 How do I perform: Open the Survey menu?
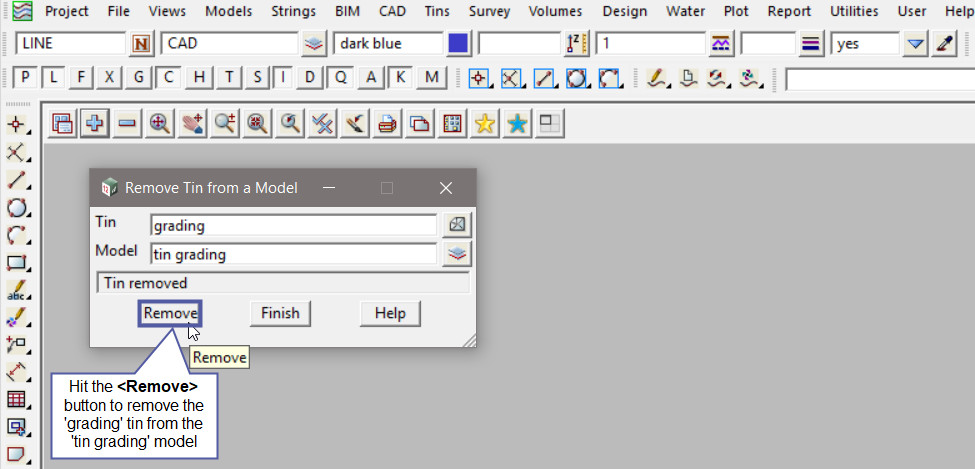[x=489, y=12]
